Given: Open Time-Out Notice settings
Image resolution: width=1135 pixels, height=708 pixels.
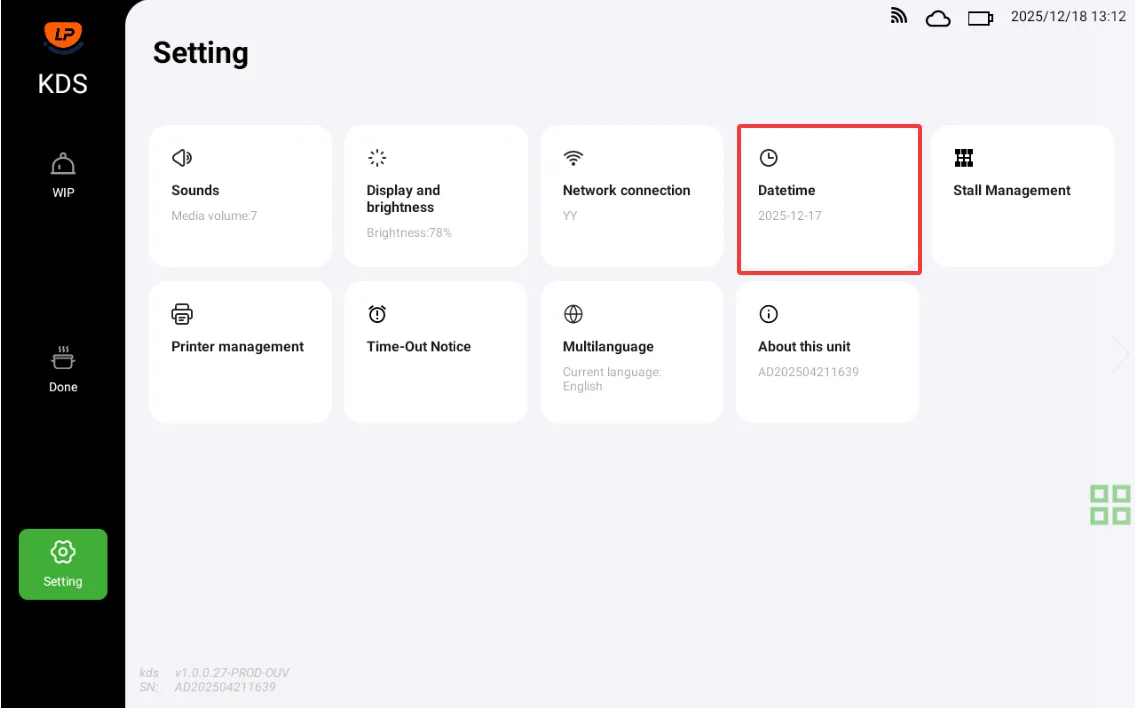Looking at the screenshot, I should click(436, 352).
